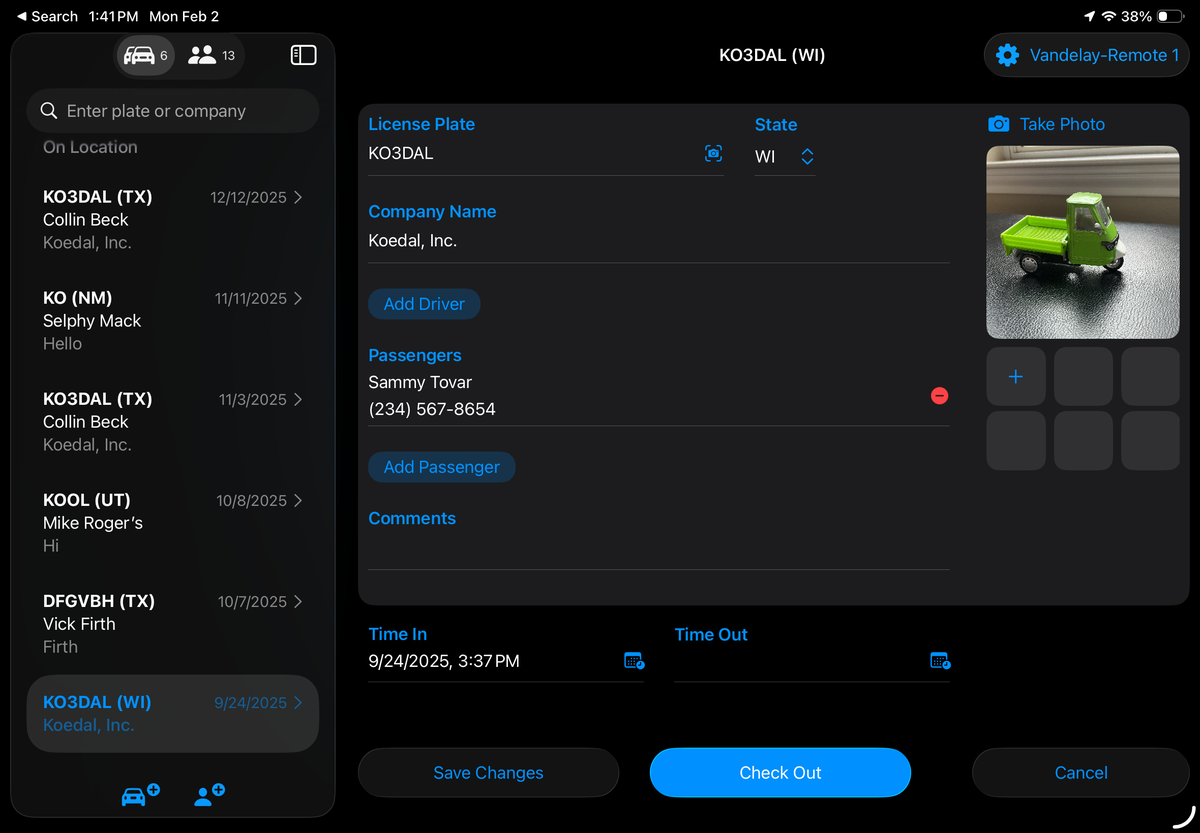The height and width of the screenshot is (833, 1200).
Task: Add photo using plus thumbnail slot
Action: 1016,377
